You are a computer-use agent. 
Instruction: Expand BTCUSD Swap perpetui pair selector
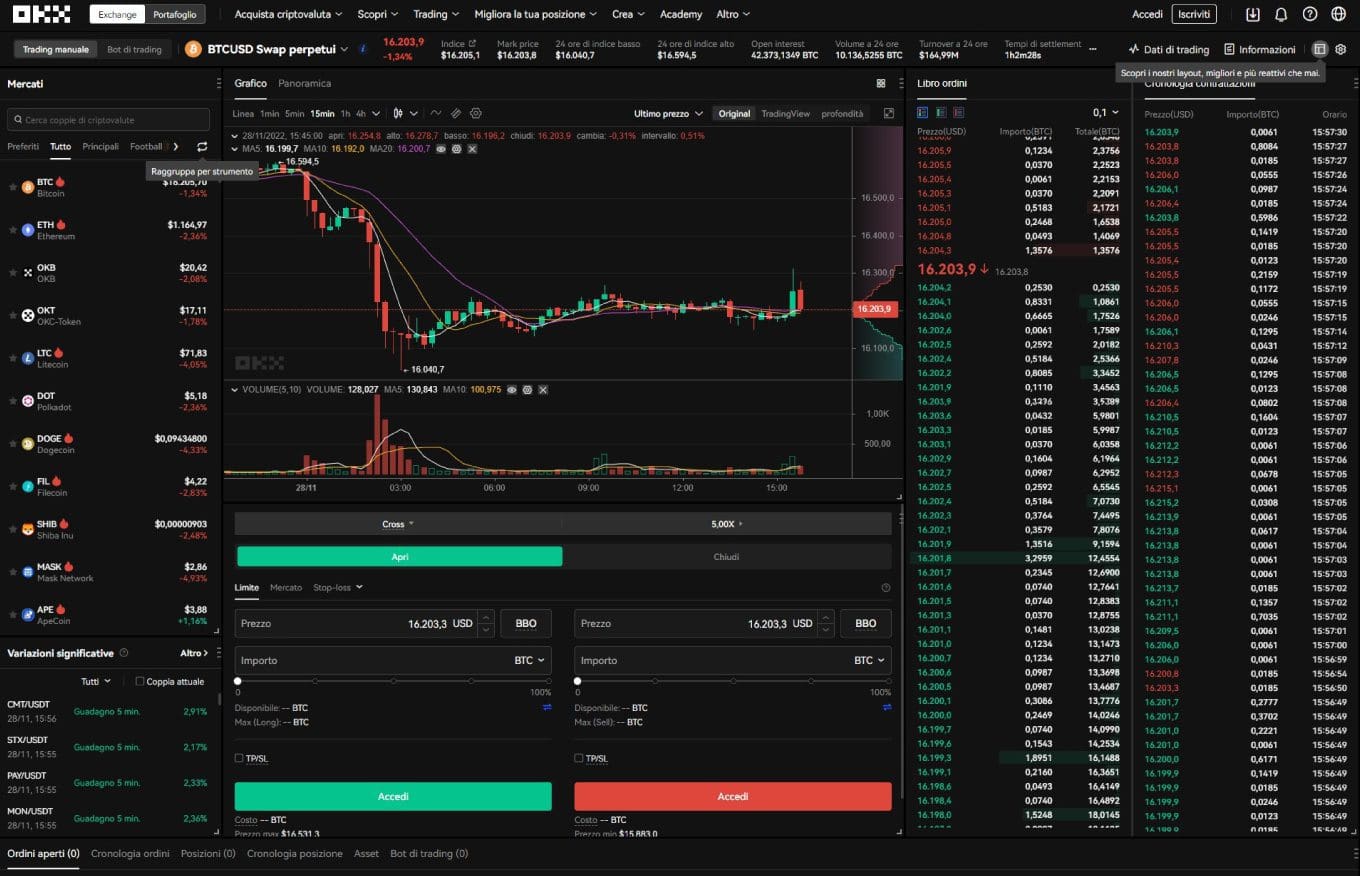[345, 49]
